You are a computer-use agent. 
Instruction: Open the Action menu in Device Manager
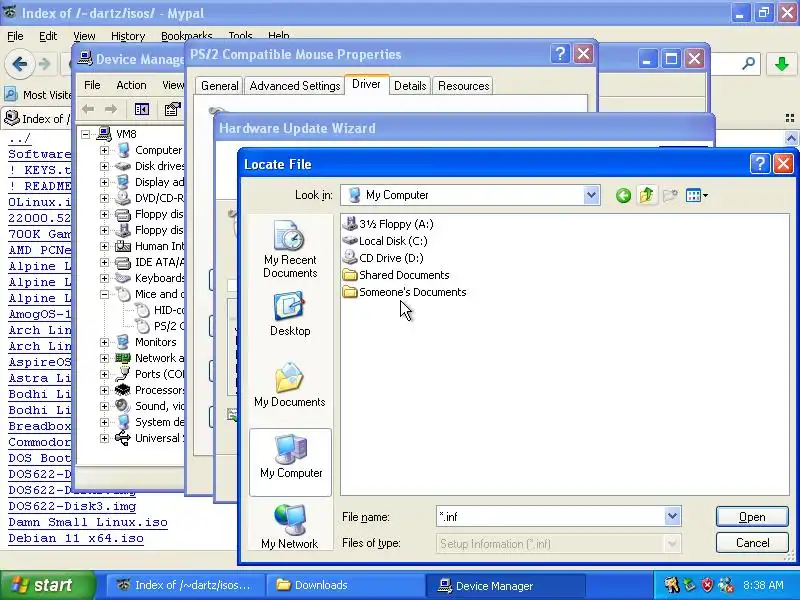pyautogui.click(x=131, y=85)
